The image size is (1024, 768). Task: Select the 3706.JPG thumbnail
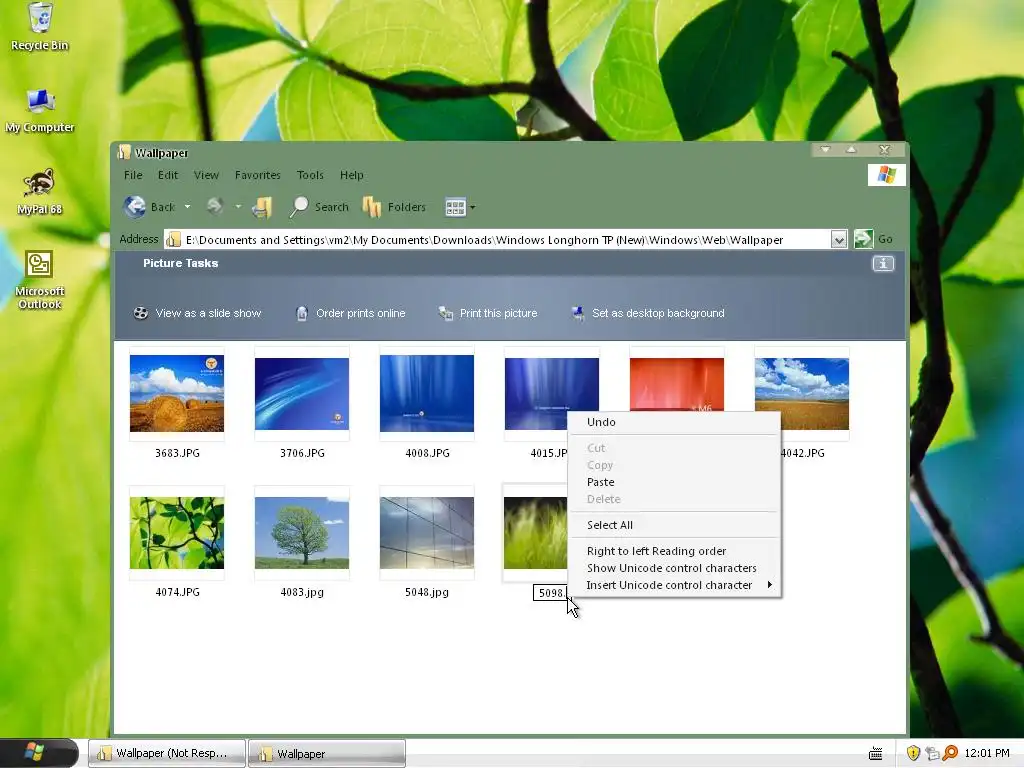302,393
